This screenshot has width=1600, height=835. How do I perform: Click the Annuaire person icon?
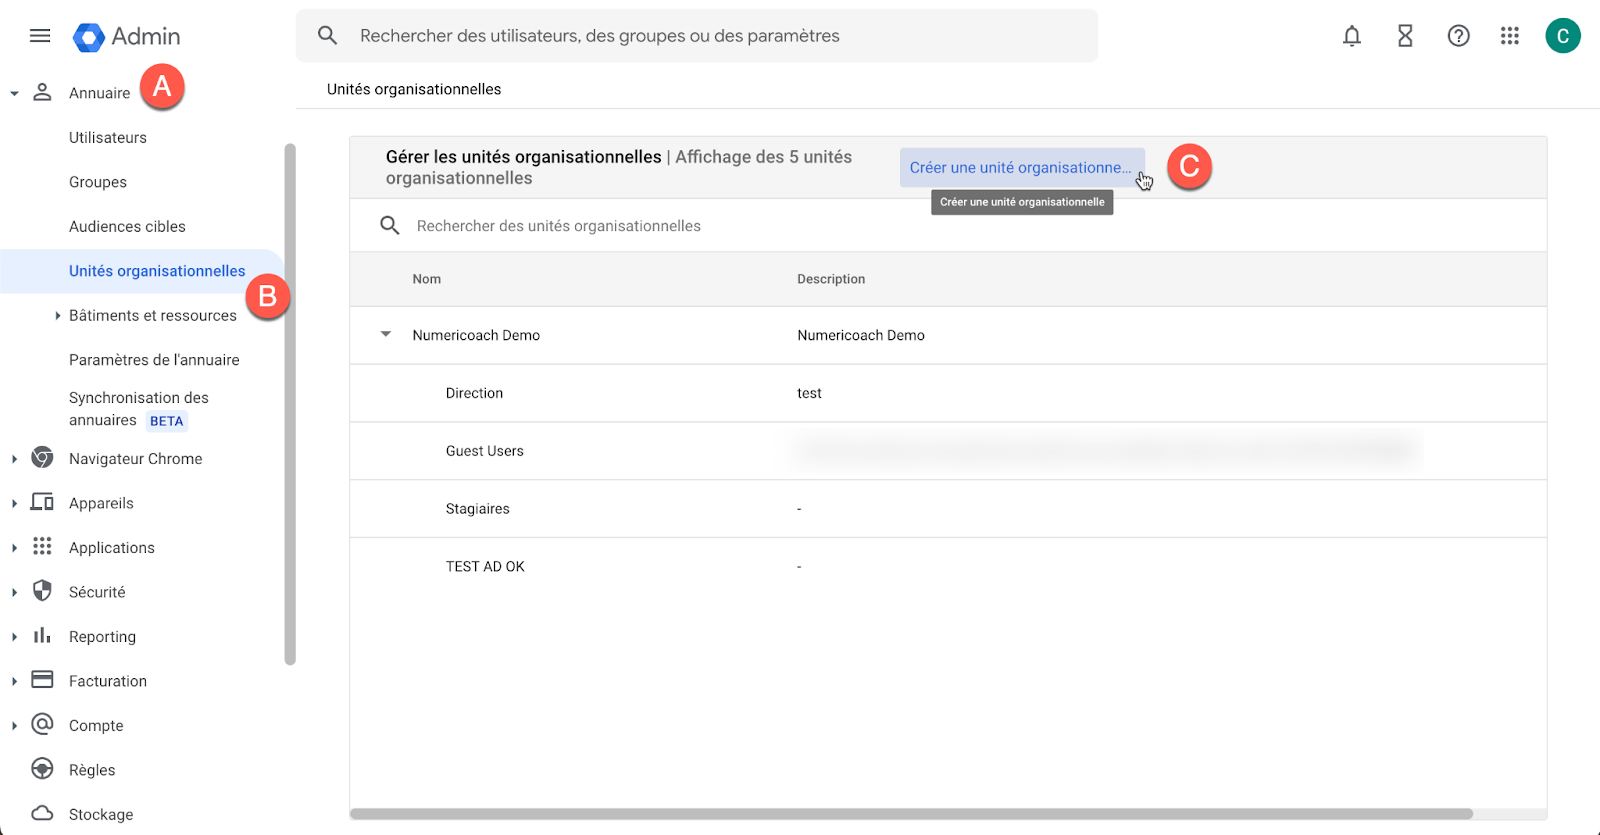click(42, 92)
